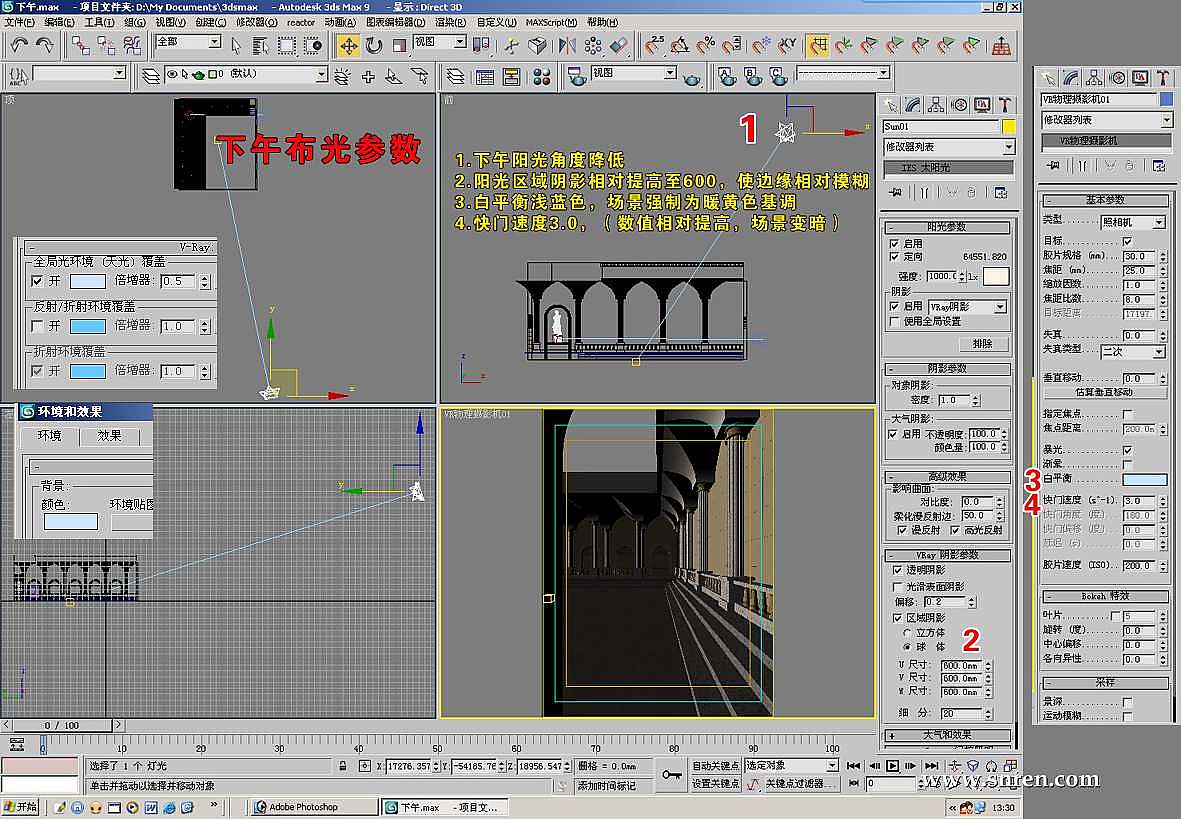Open the Utilities hammer panel
Screen dimensions: 1181x819
1005,104
